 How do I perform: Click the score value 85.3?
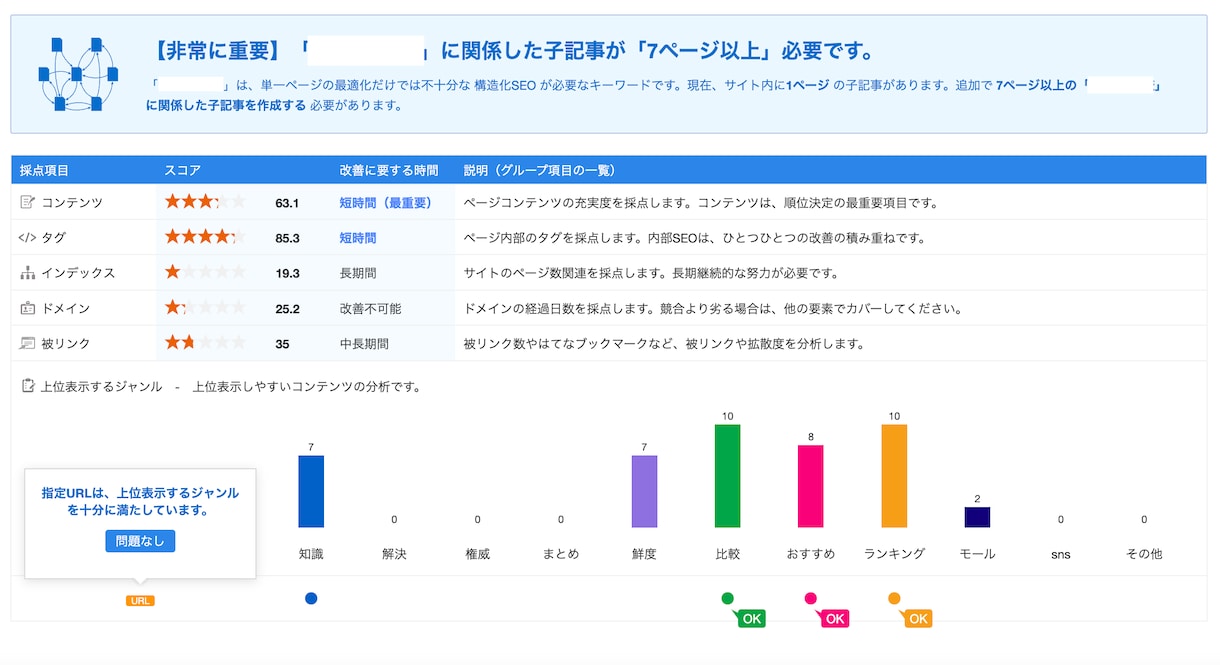[287, 238]
